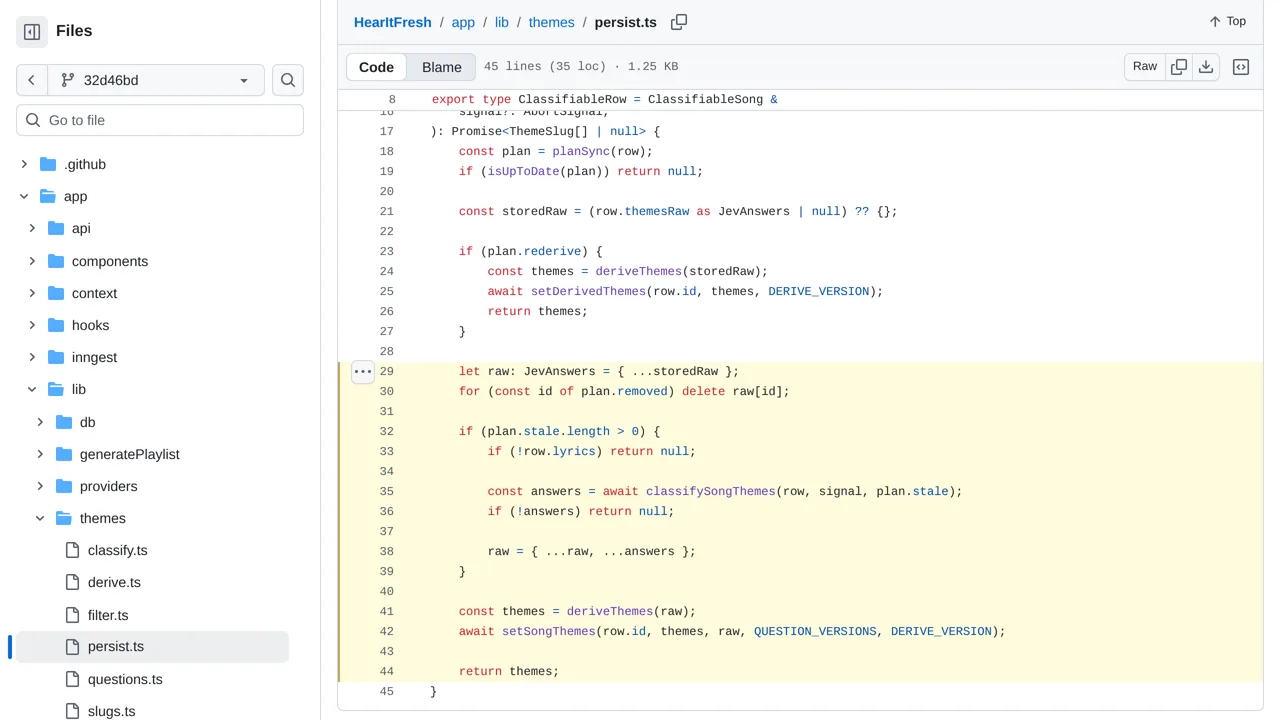
Task: Go back with the left arrow button
Action: [x=32, y=80]
